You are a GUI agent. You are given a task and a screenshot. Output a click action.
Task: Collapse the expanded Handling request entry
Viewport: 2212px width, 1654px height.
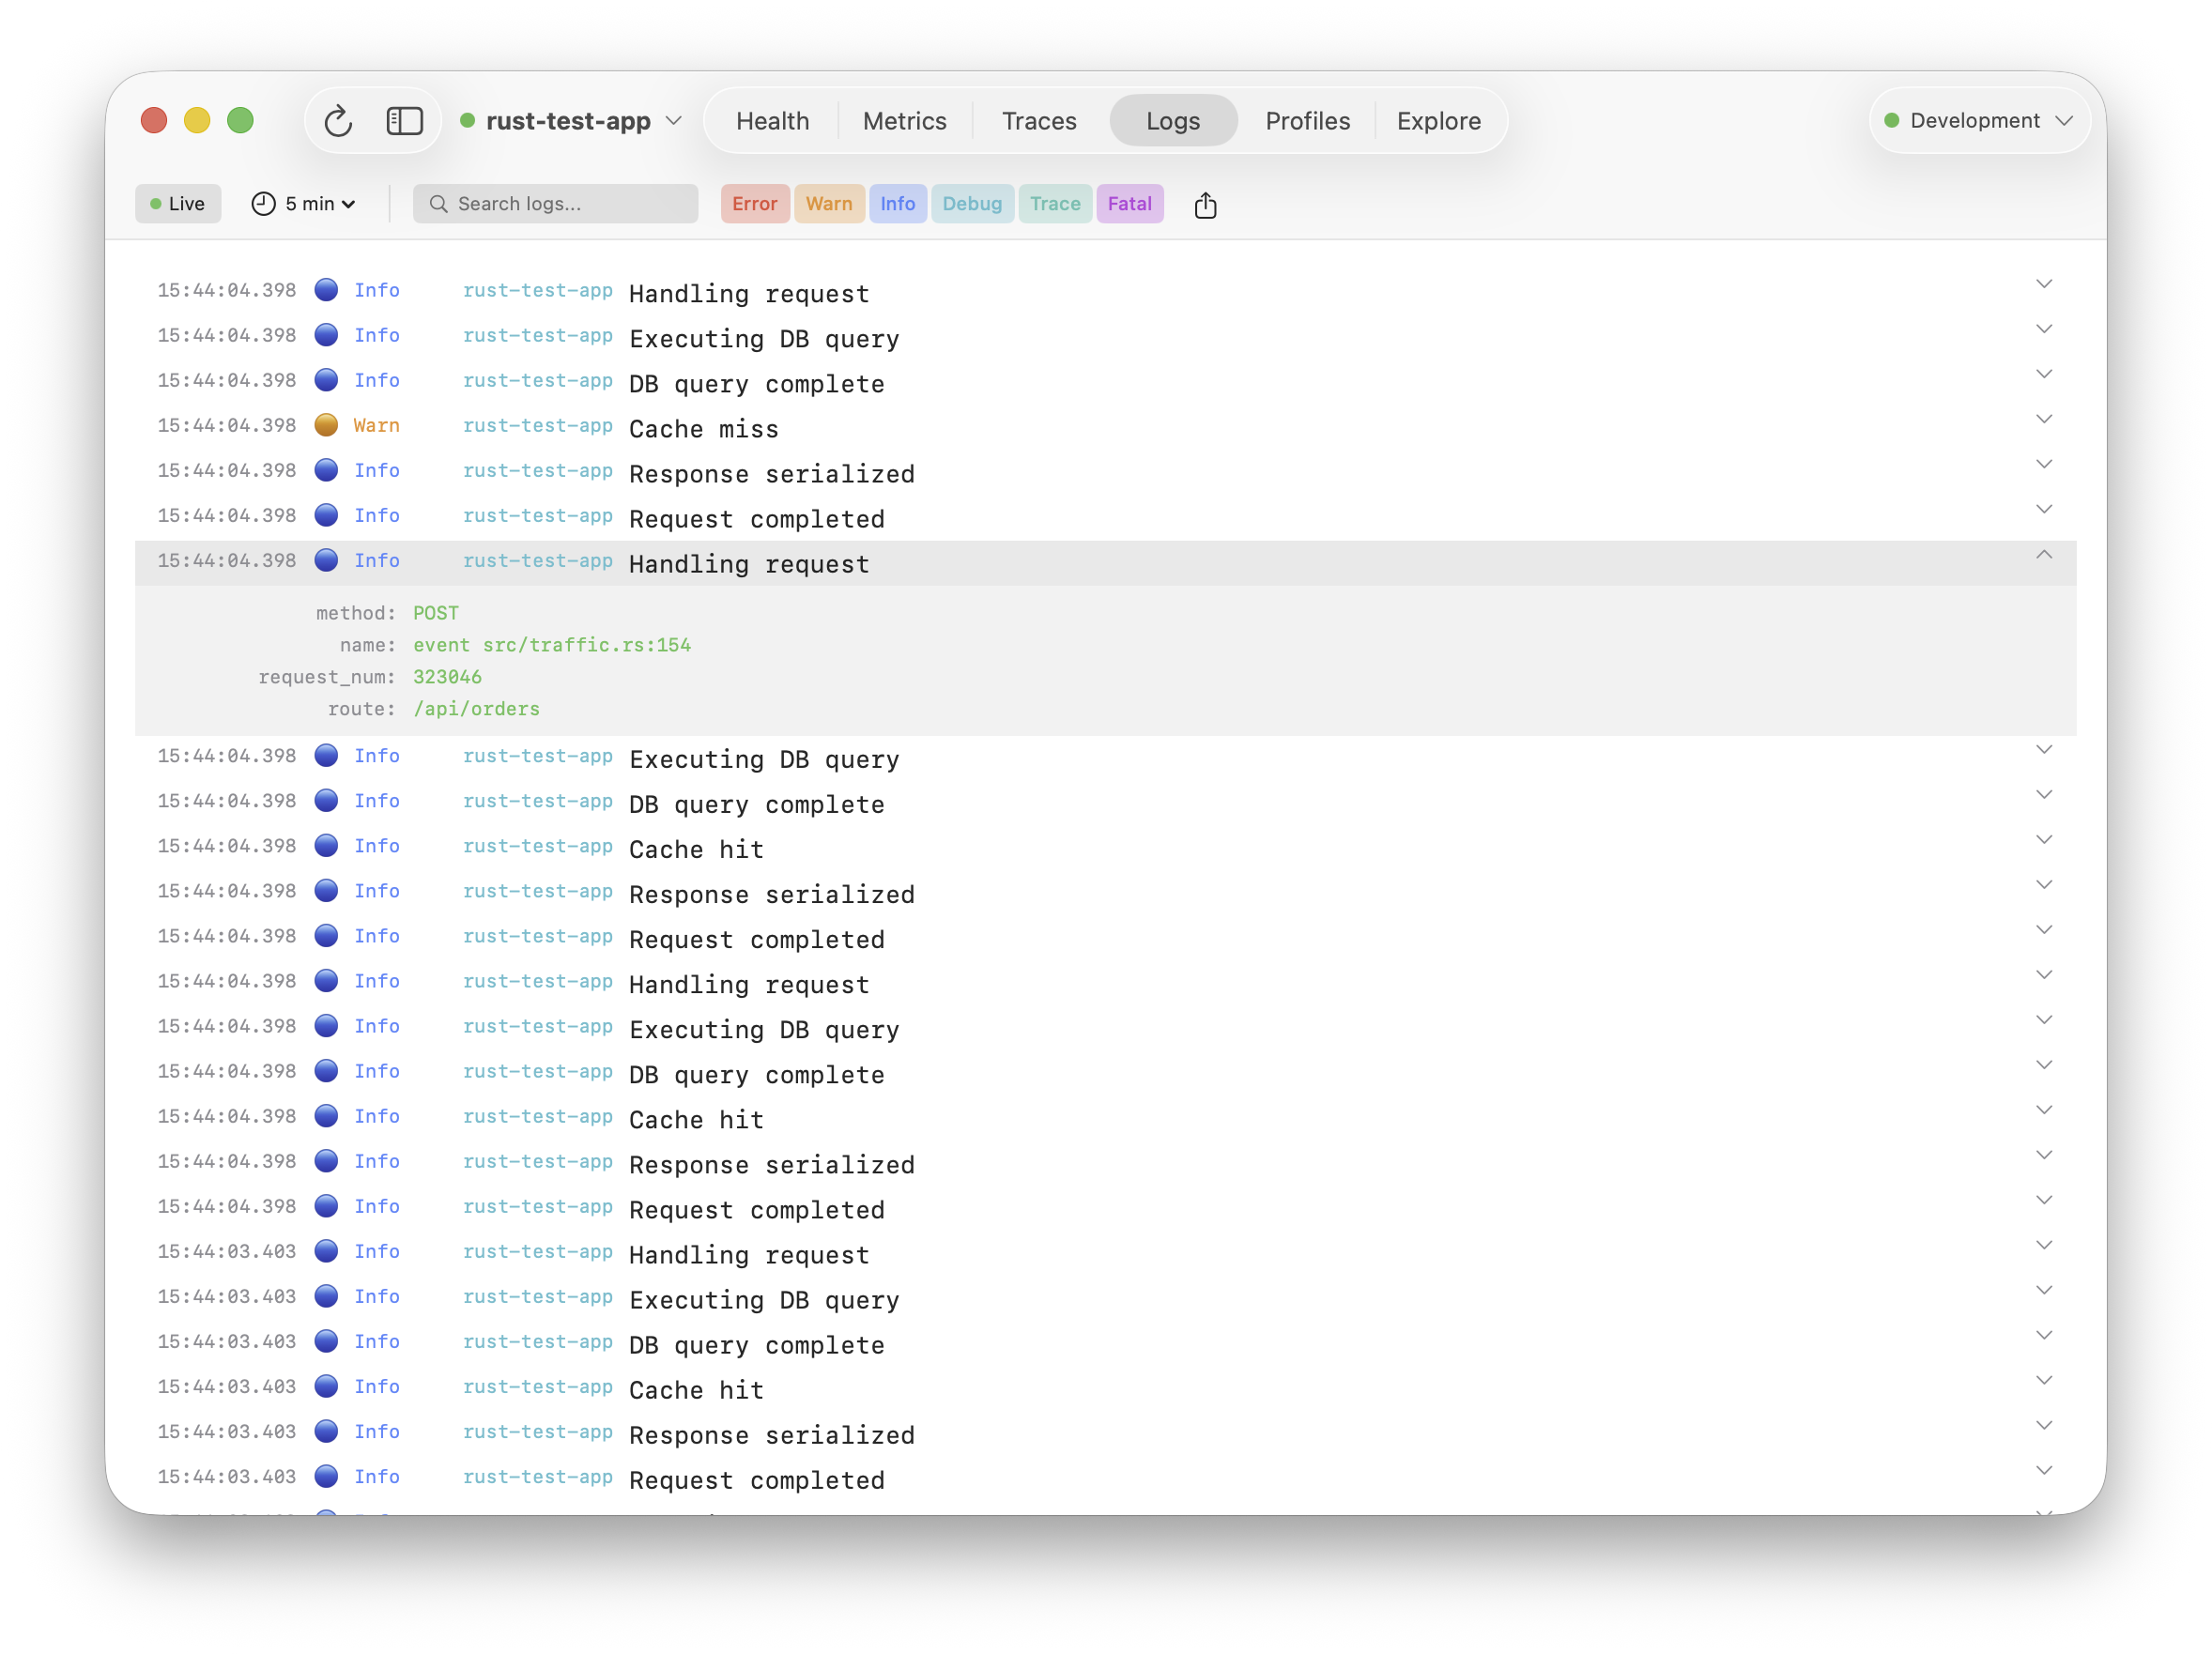(x=2045, y=556)
